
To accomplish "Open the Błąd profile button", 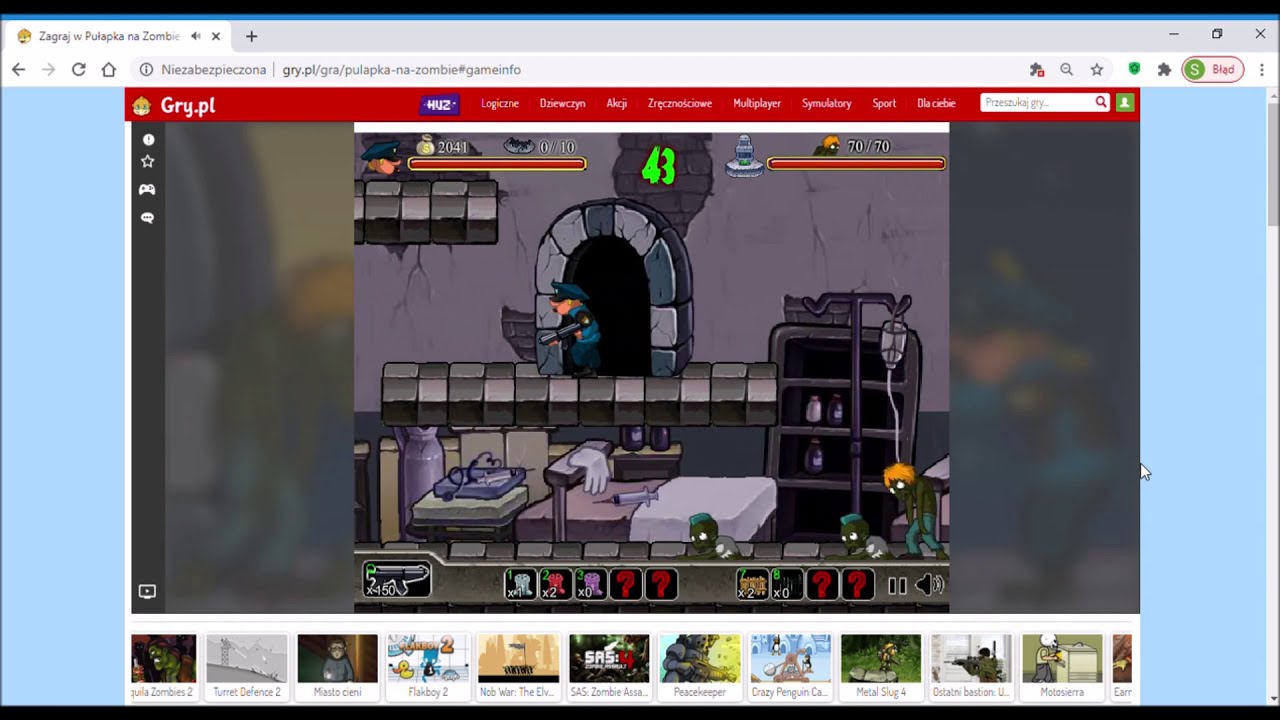I will tap(1212, 69).
